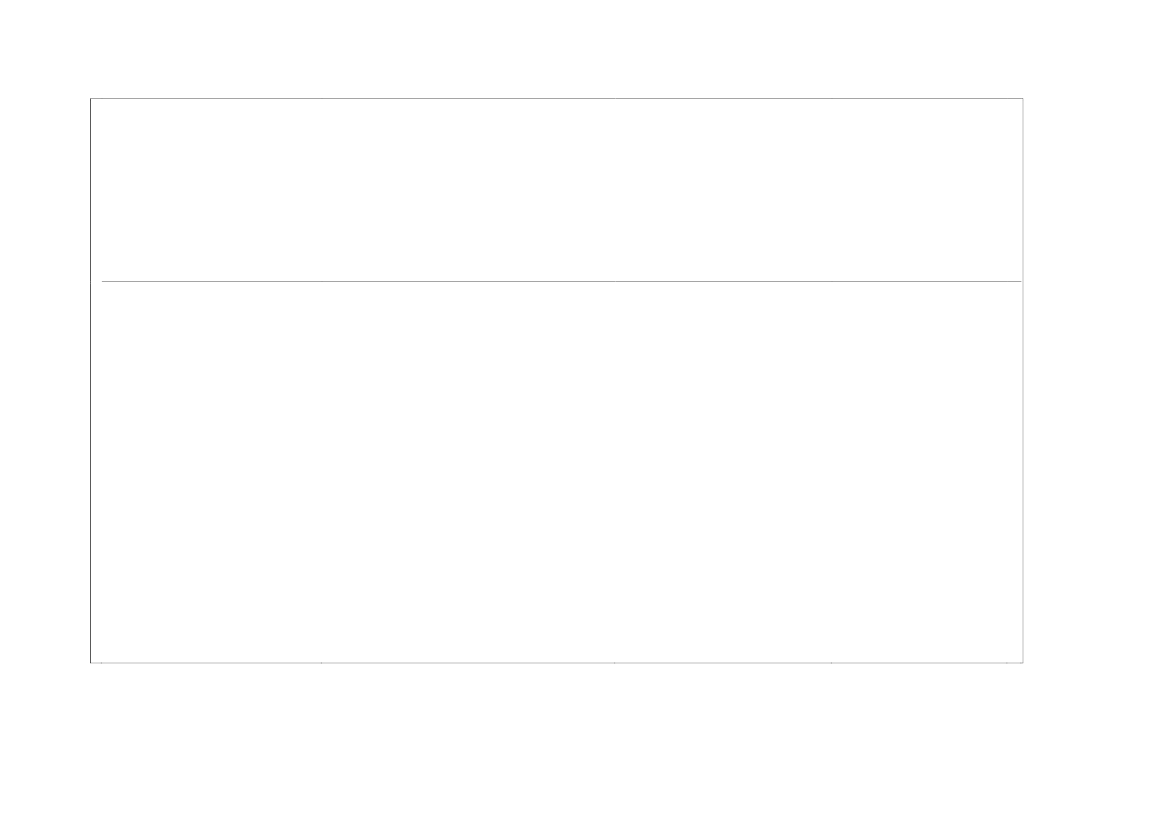Select the right end of the horizontal line
The height and width of the screenshot is (827, 1169).
coord(1020,281)
